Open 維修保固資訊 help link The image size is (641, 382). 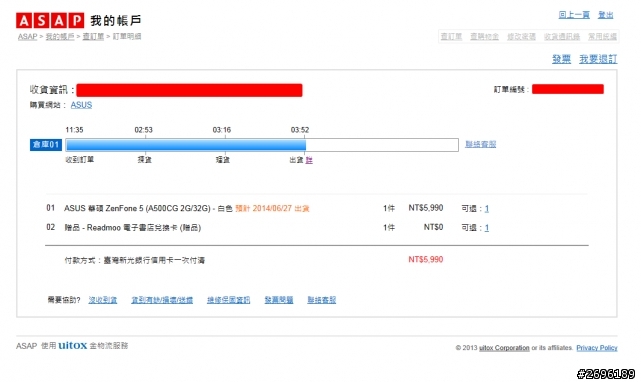tap(229, 300)
